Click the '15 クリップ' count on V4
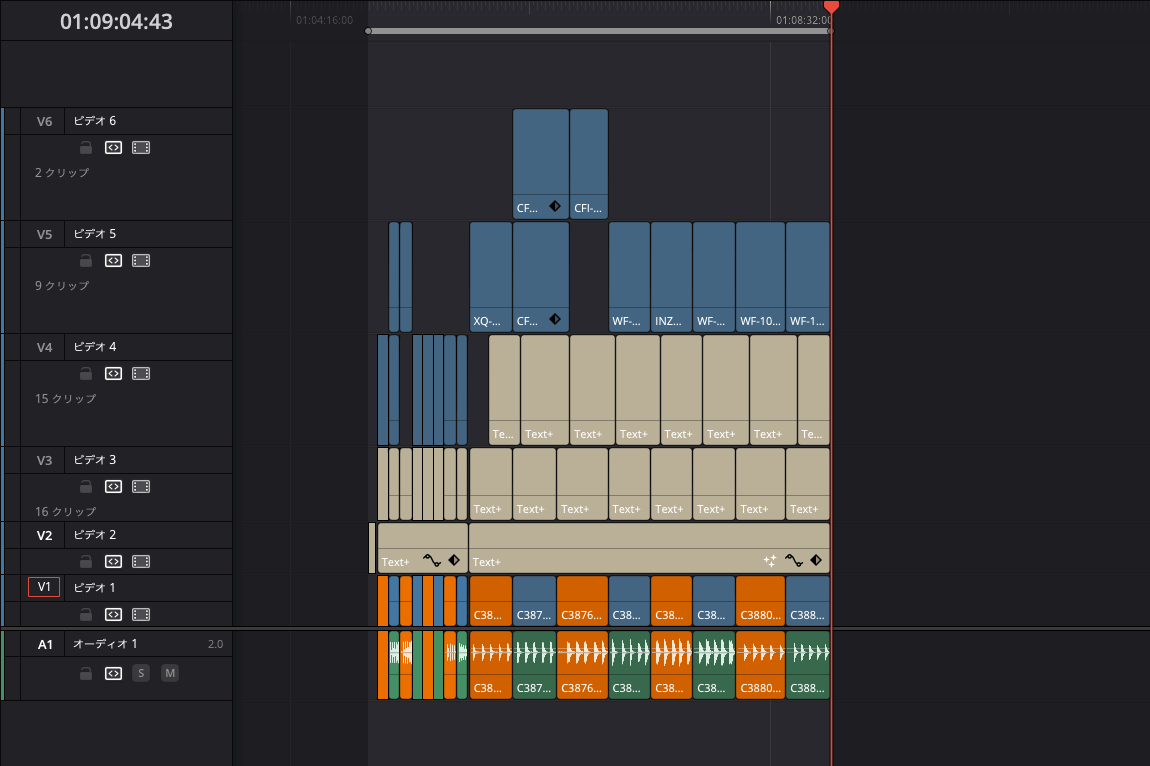The image size is (1150, 766). (x=65, y=398)
